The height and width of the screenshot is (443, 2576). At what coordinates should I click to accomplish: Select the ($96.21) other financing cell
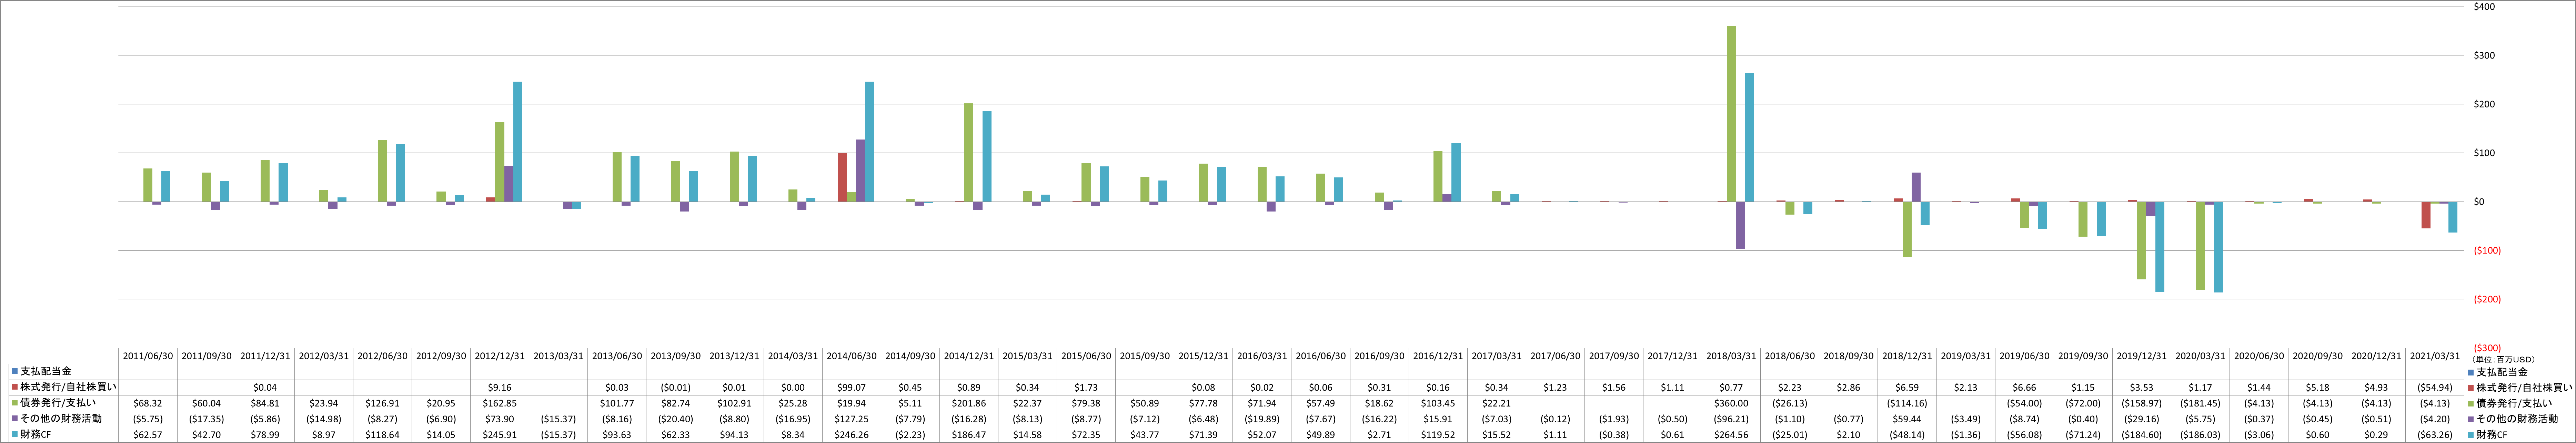tap(1731, 419)
